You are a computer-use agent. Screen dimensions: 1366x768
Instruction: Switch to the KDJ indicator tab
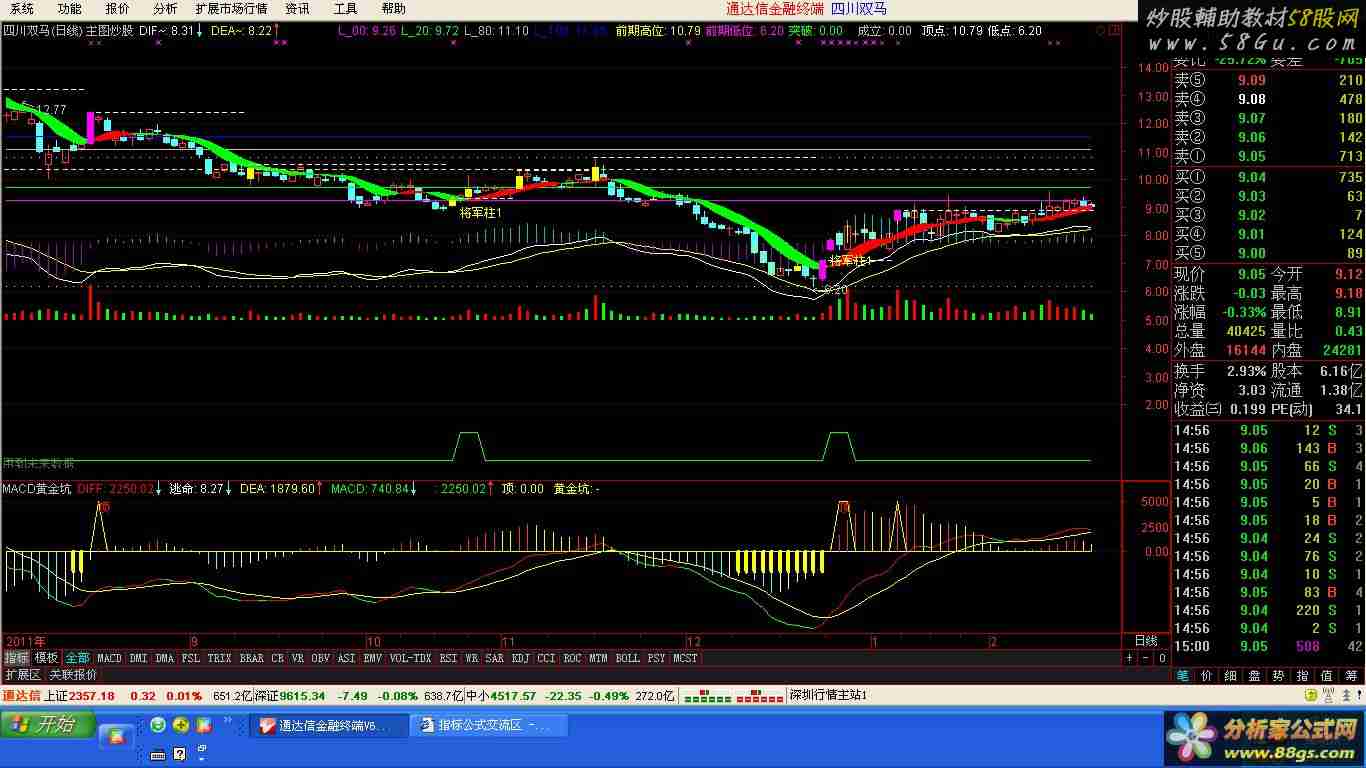[x=521, y=658]
